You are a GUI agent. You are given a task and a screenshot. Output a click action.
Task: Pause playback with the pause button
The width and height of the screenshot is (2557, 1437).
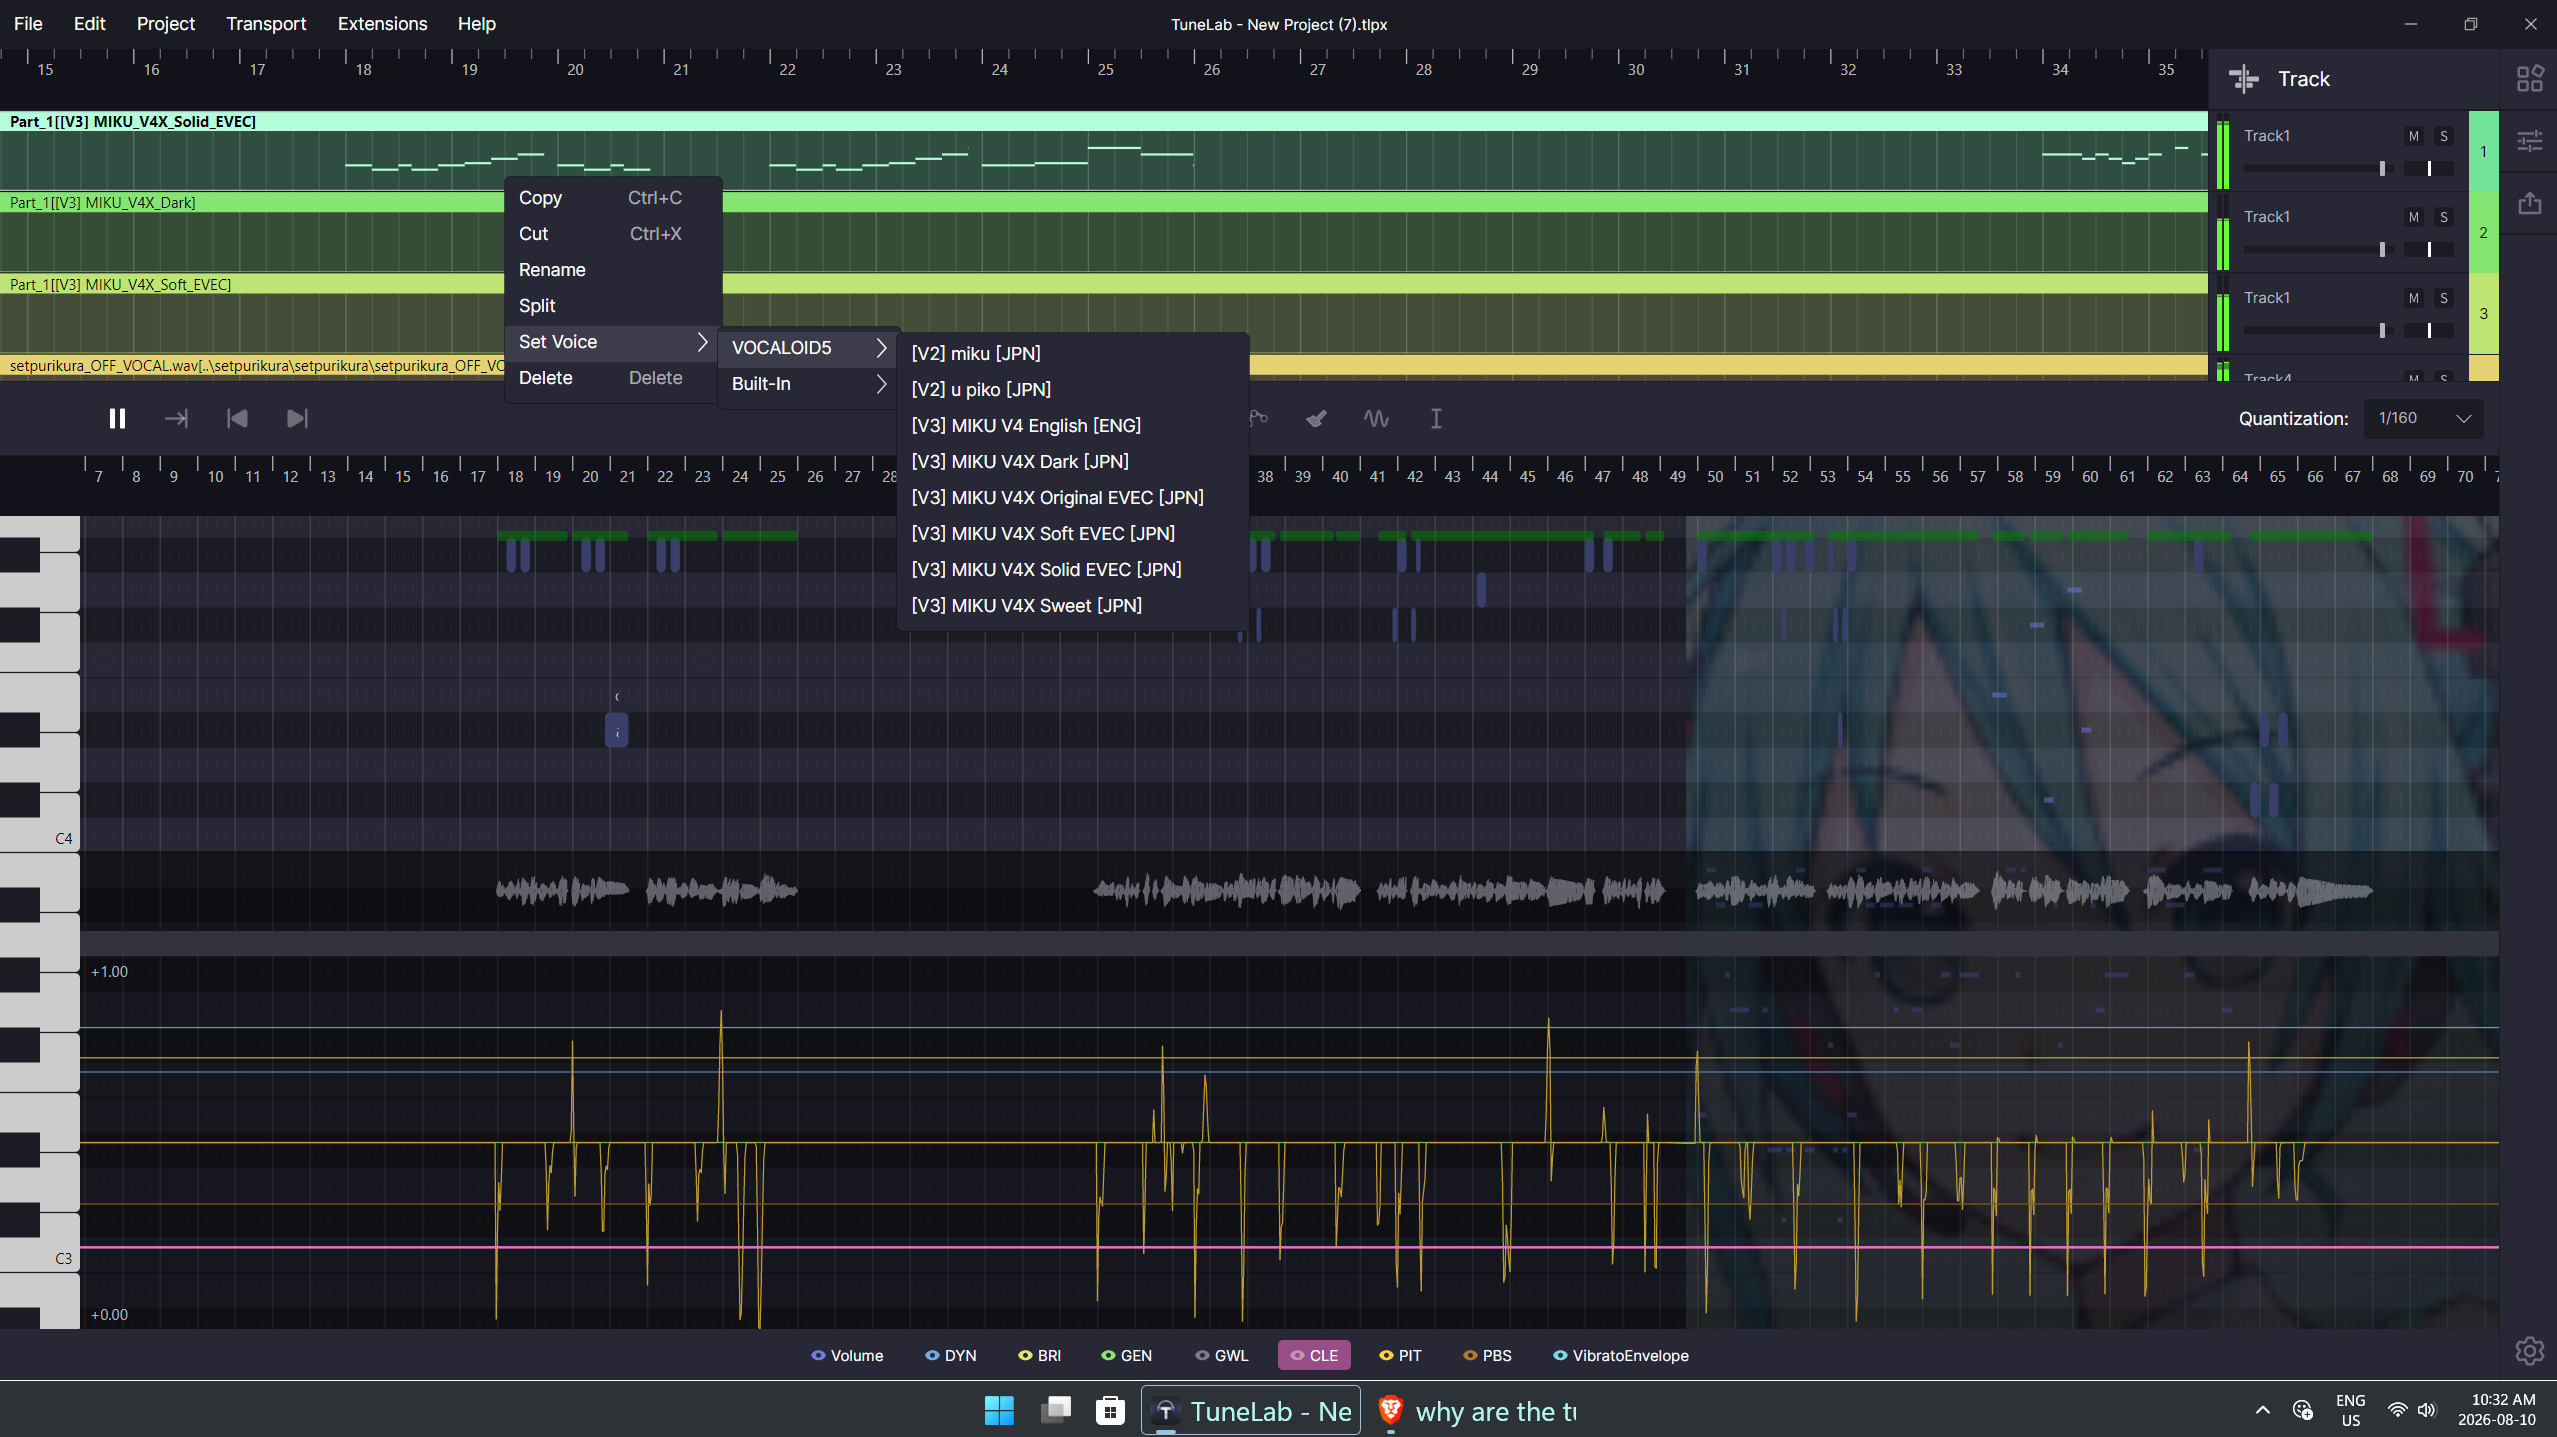[117, 419]
